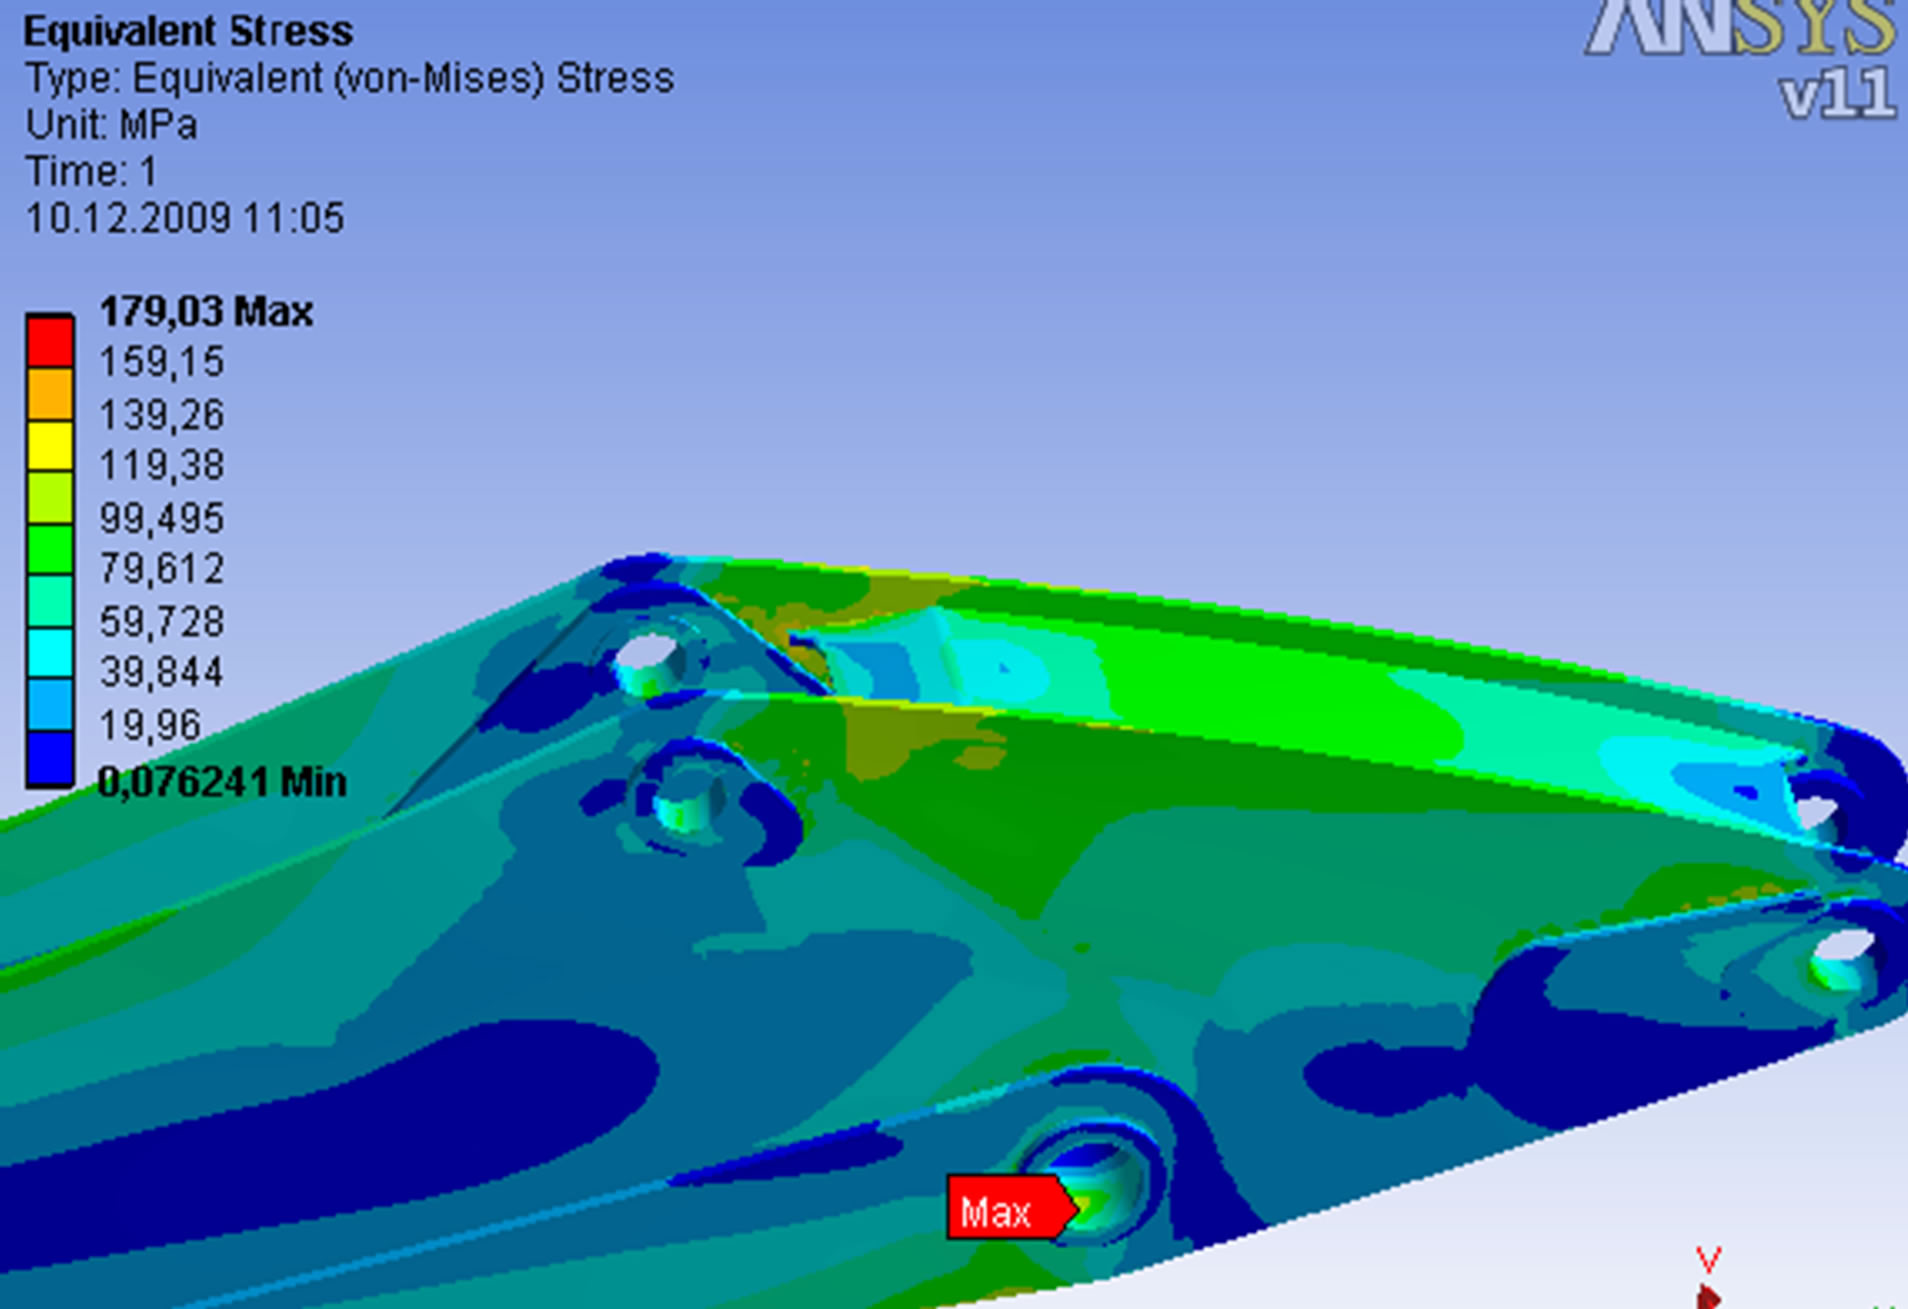
Task: Click the 10.12.2009 11:05 timestamp
Action: tap(184, 218)
